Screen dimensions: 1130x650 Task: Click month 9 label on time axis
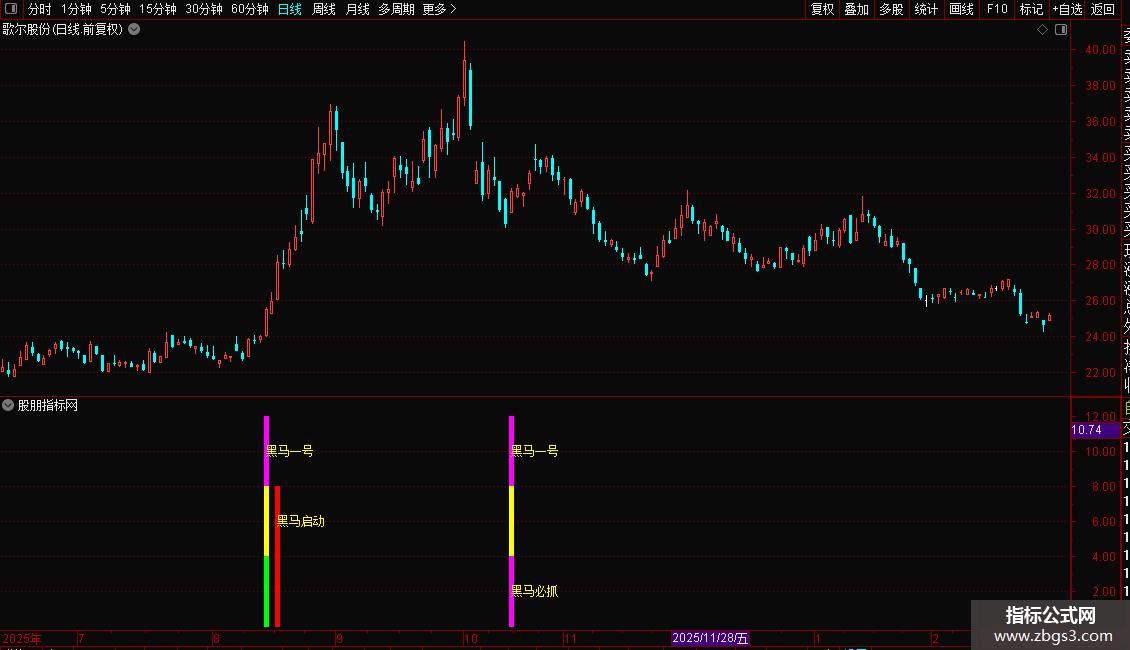[339, 638]
